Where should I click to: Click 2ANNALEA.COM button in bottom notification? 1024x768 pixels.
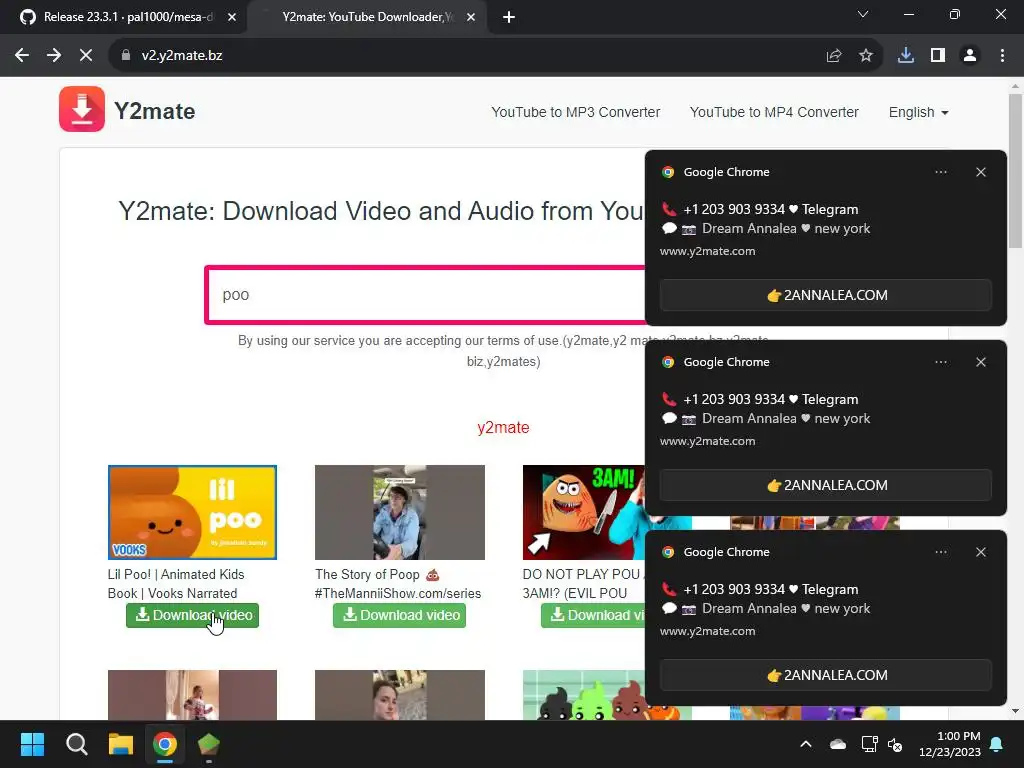point(825,675)
